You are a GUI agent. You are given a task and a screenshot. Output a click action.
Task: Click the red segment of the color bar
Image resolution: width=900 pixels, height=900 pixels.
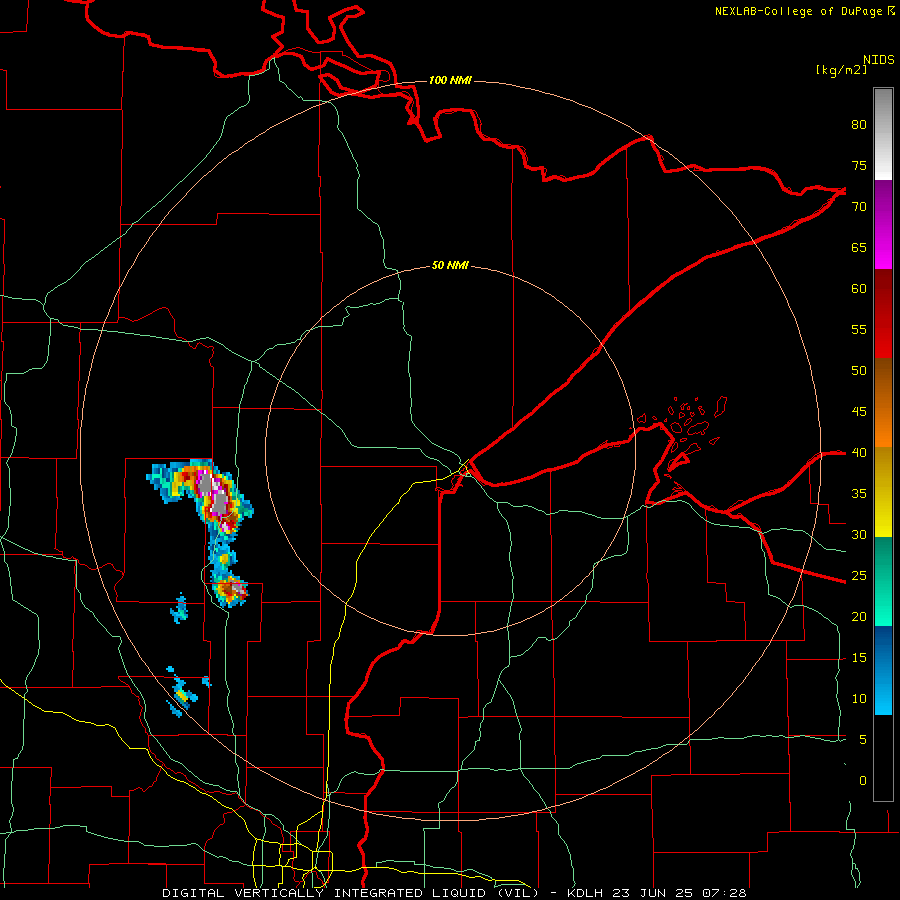[883, 314]
